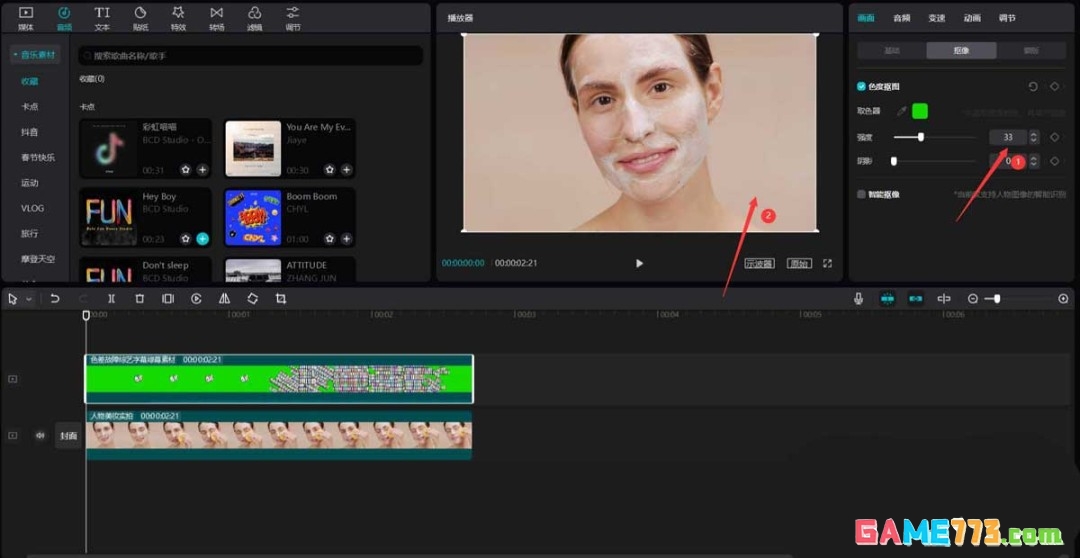The image size is (1080, 558).
Task: Click the green chroma key color swatch
Action: tap(920, 111)
